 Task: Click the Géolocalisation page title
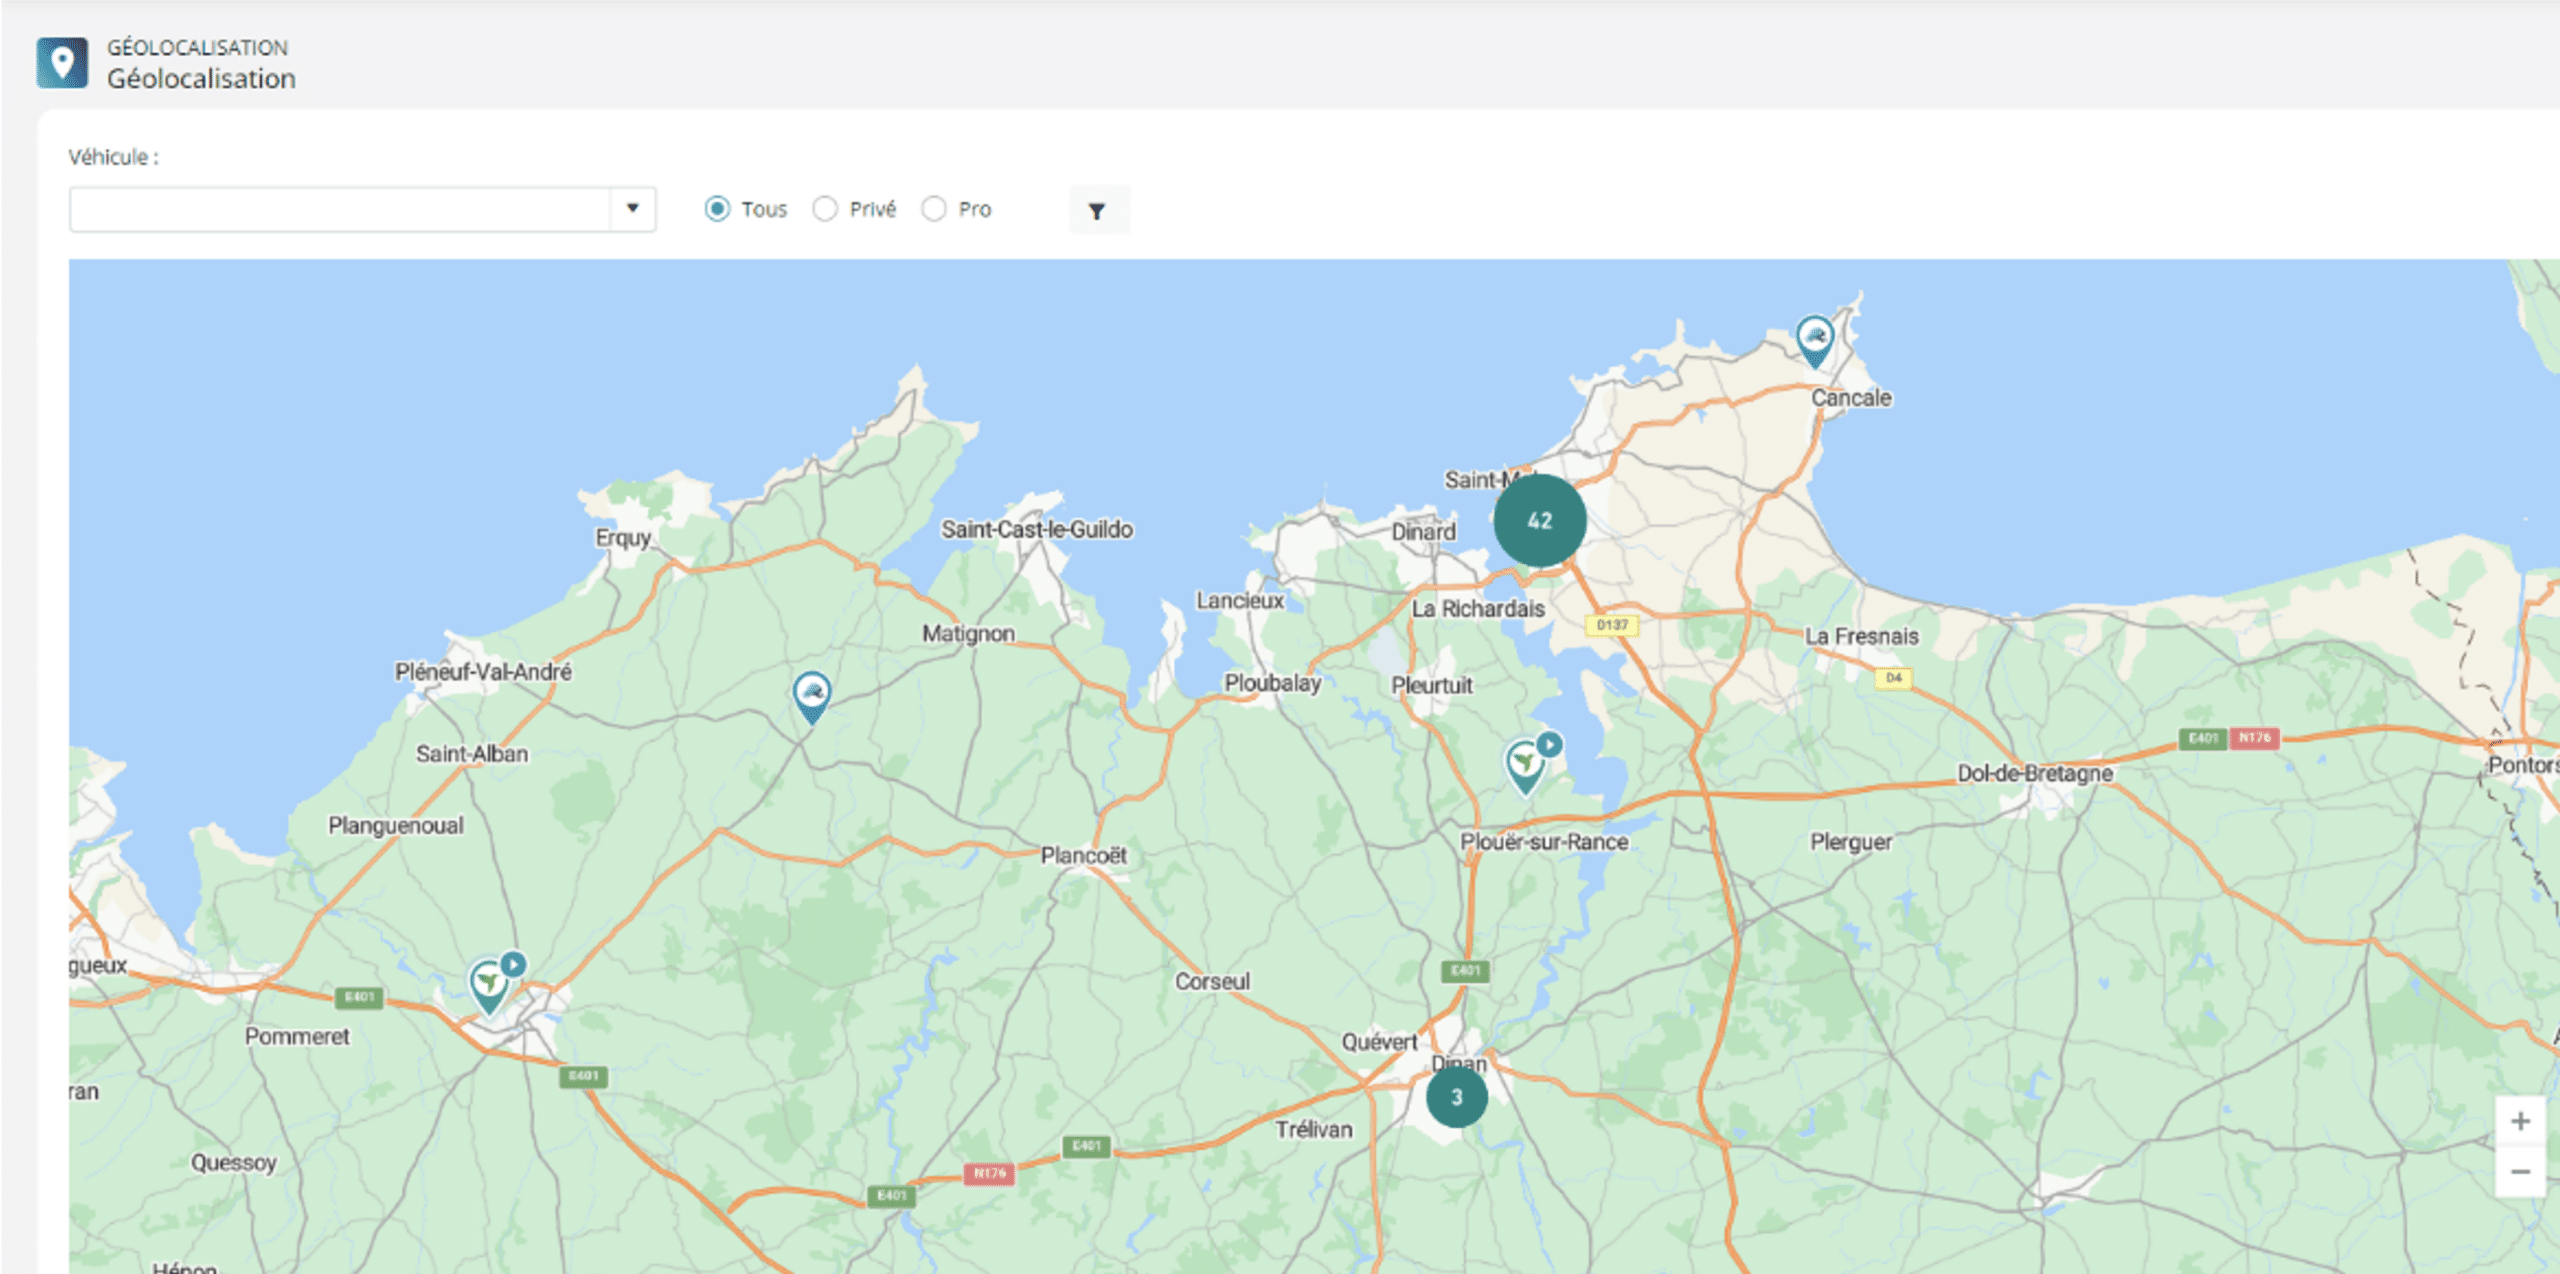tap(201, 78)
